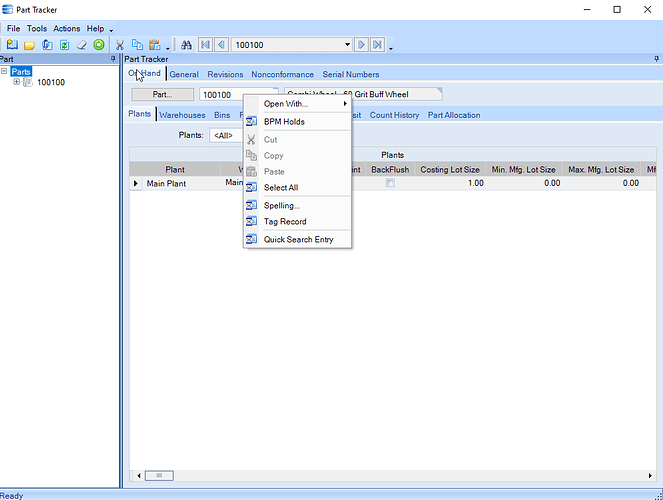663x500 pixels.
Task: Open the File menu
Action: pos(13,28)
